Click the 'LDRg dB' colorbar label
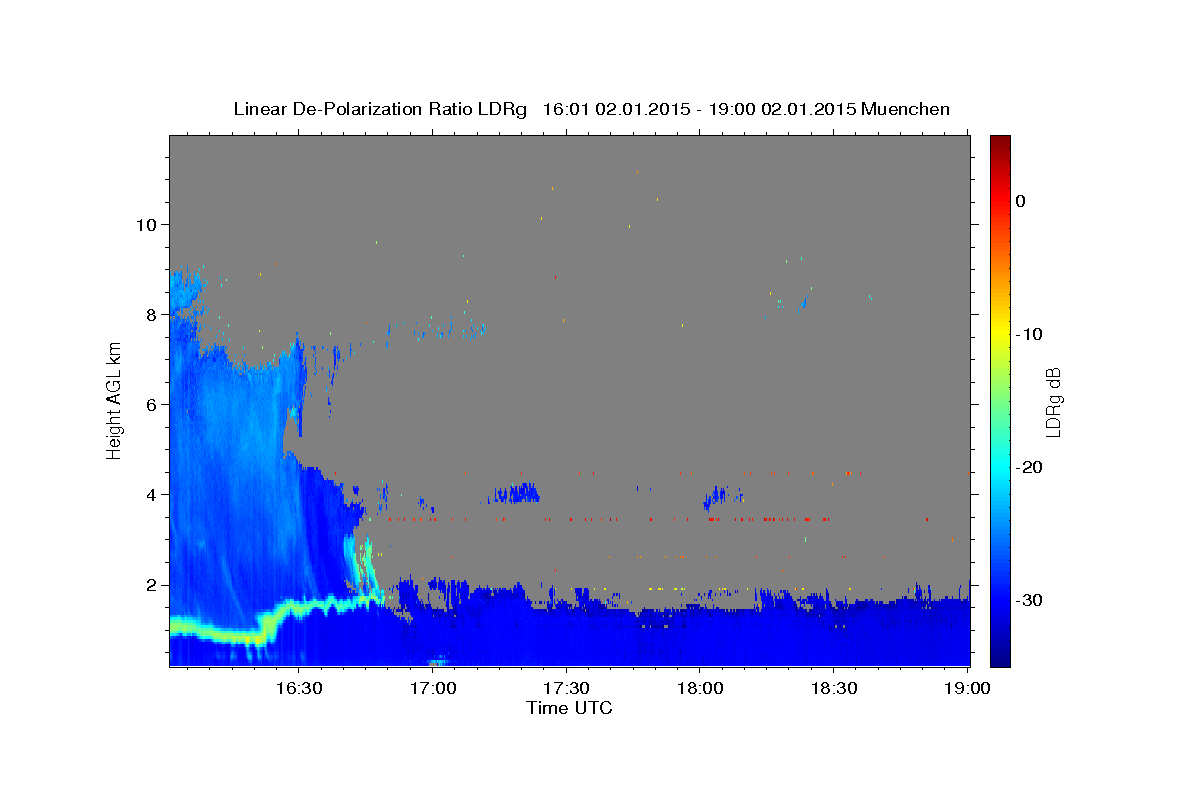Image resolution: width=1200 pixels, height=800 pixels. pyautogui.click(x=1052, y=401)
